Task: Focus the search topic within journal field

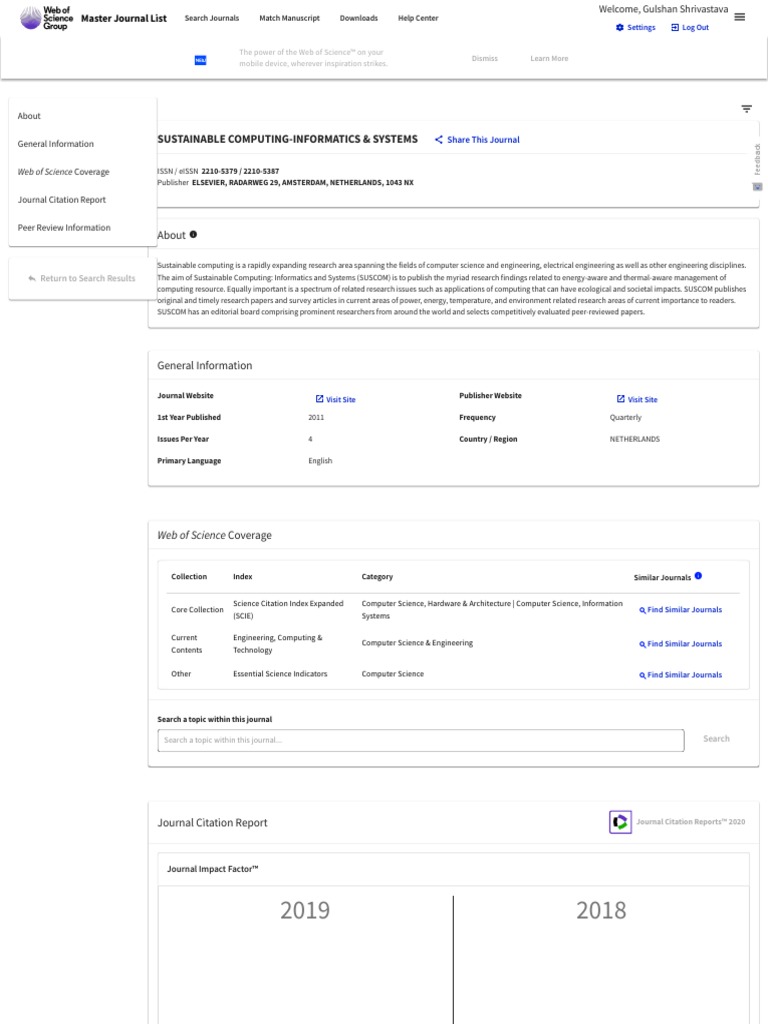Action: point(420,740)
